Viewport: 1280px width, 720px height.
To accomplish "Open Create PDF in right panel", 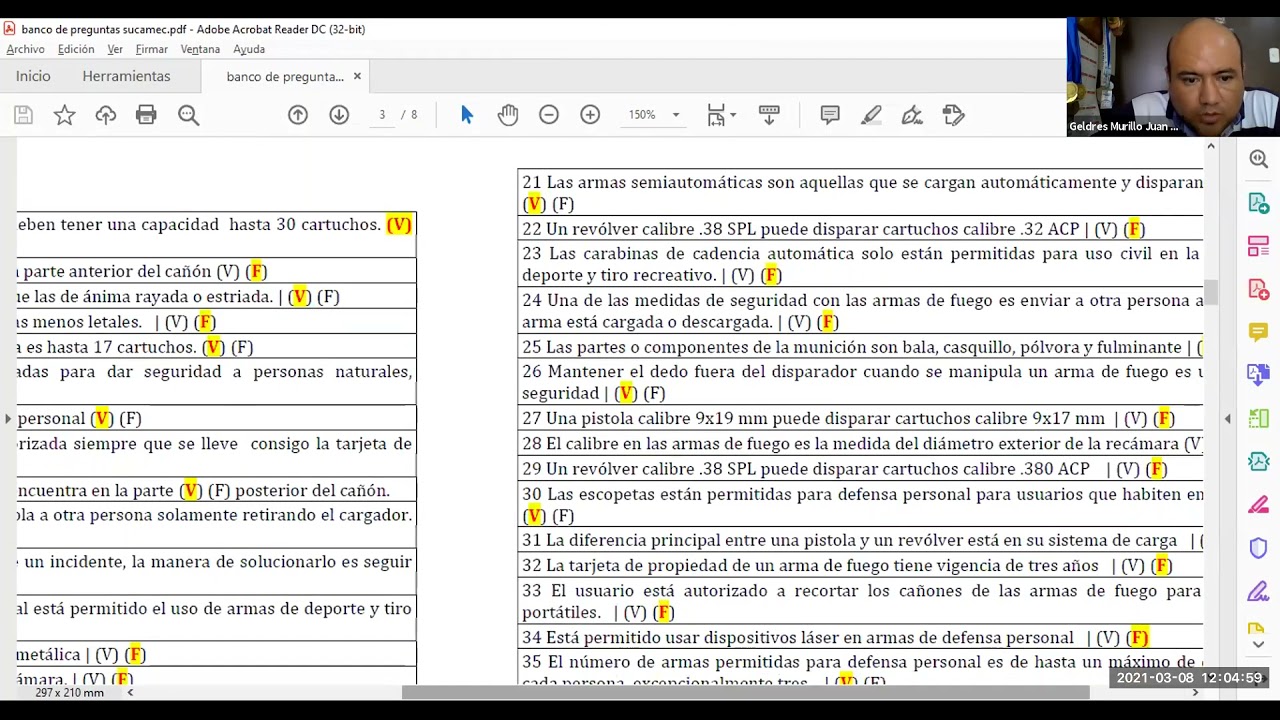I will coord(1258,289).
